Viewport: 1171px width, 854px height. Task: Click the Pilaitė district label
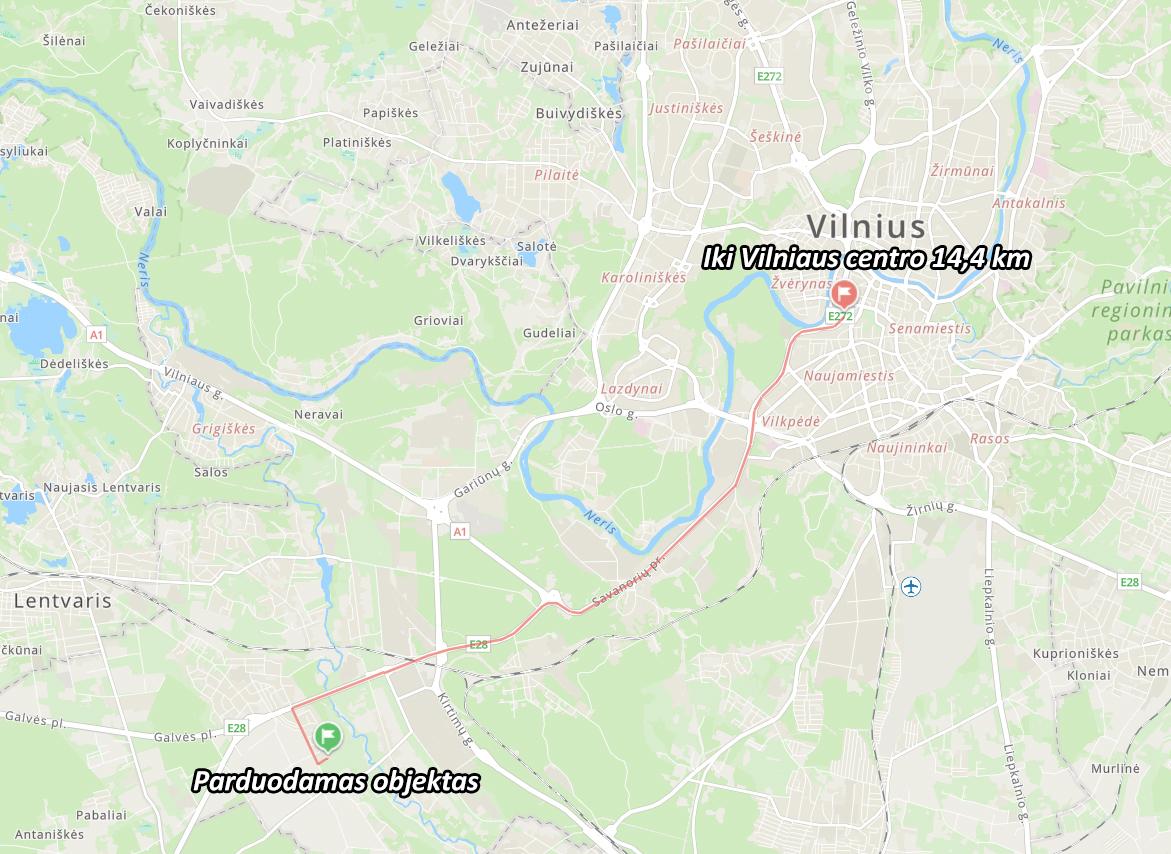tap(556, 175)
